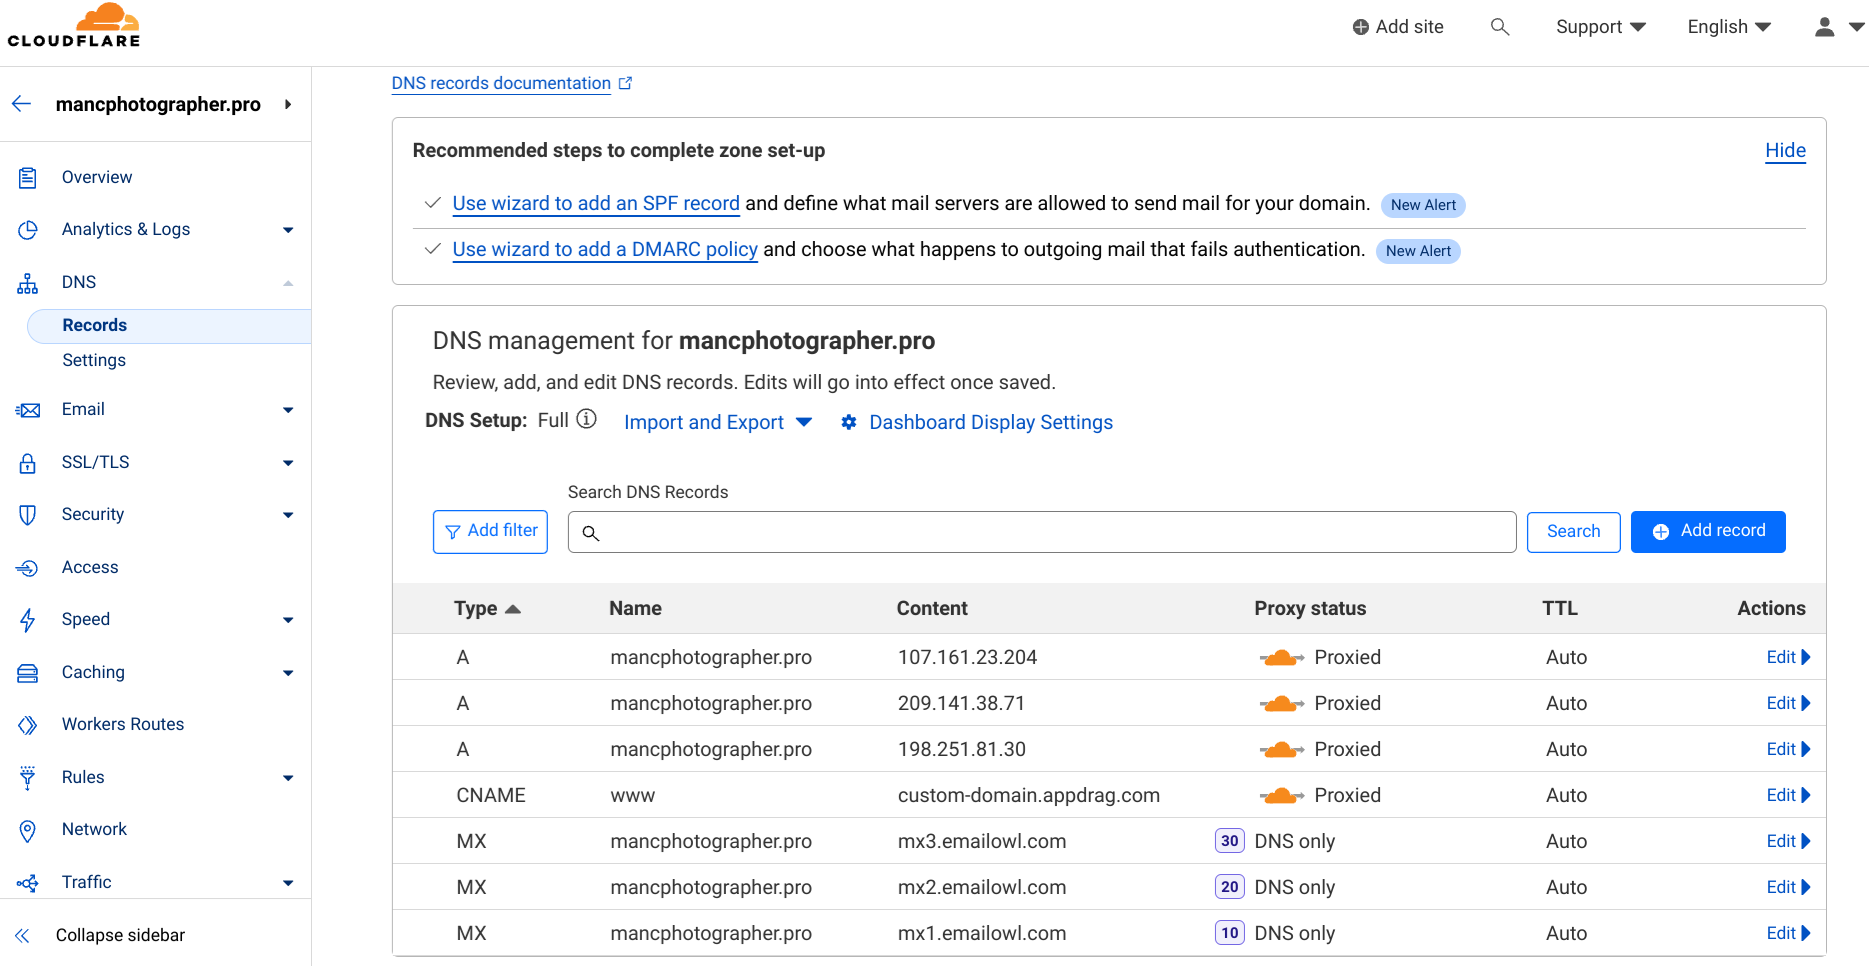
Task: Click the Rules funnel icon
Action: click(x=28, y=778)
